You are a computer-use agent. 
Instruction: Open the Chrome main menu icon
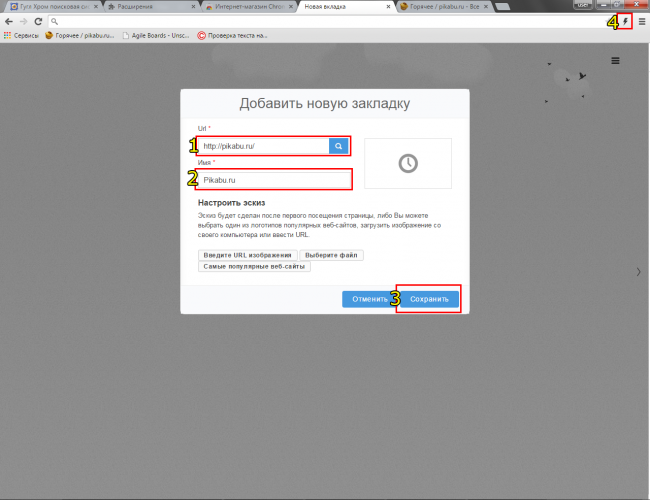click(642, 22)
